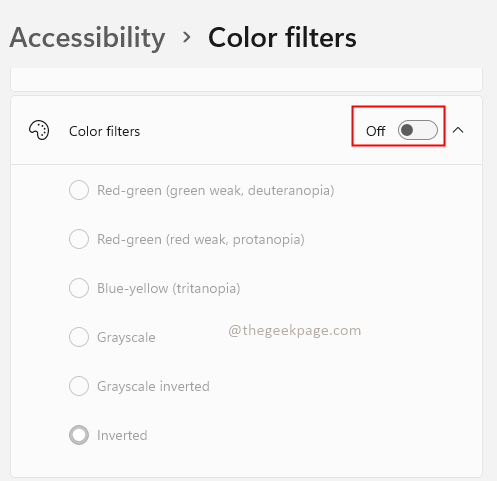
Task: Click the 'Red-green (red weak, protanopia)' text
Action: point(201,240)
